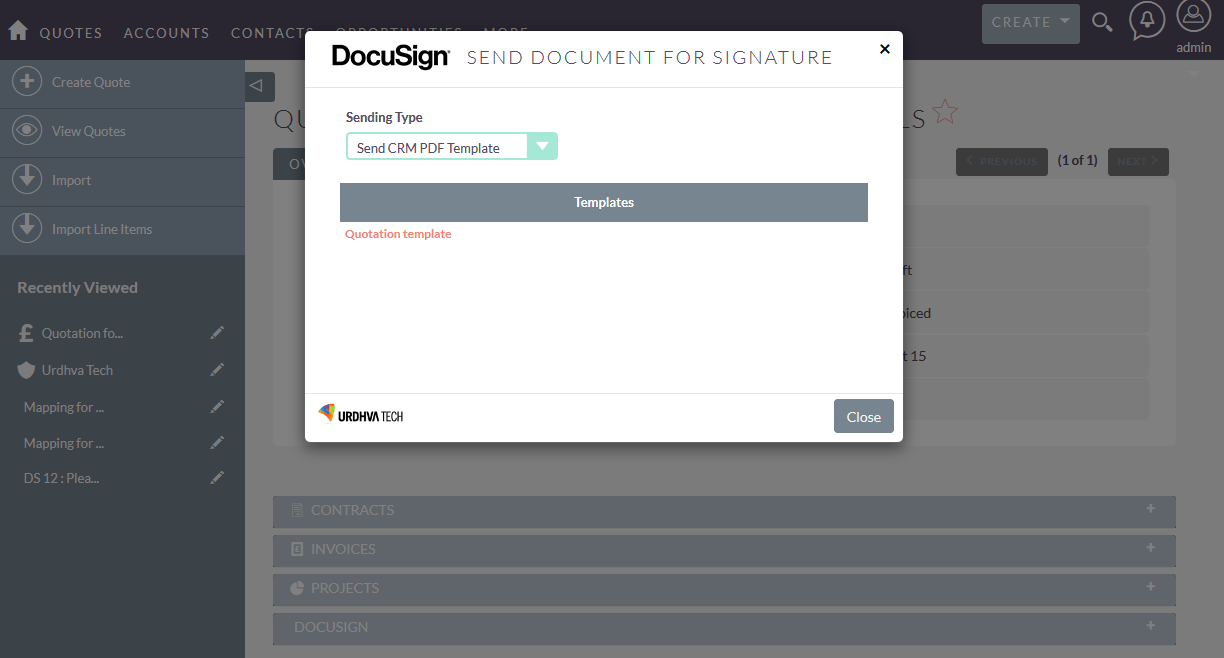This screenshot has width=1224, height=658.
Task: Open the ACCOUNTS menu
Action: (166, 33)
